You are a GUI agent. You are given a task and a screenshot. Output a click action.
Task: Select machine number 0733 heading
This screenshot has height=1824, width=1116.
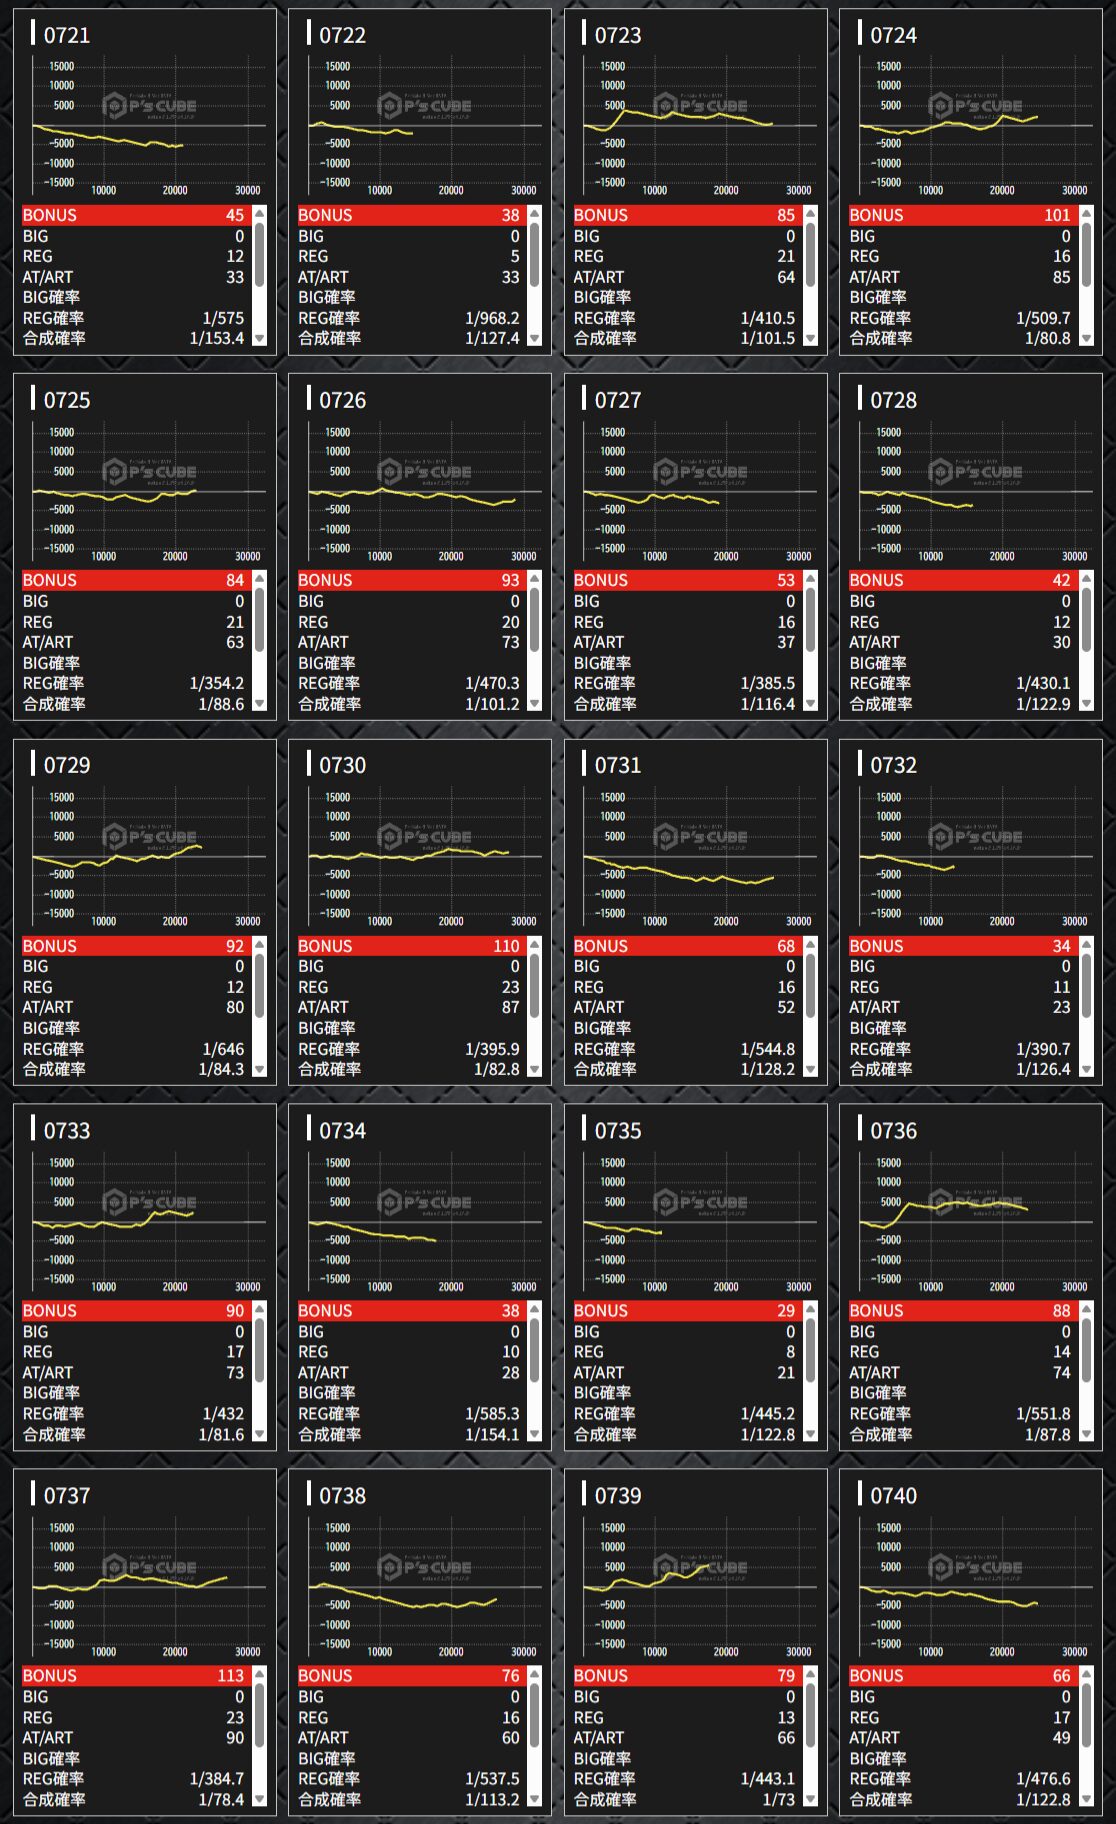(67, 1131)
